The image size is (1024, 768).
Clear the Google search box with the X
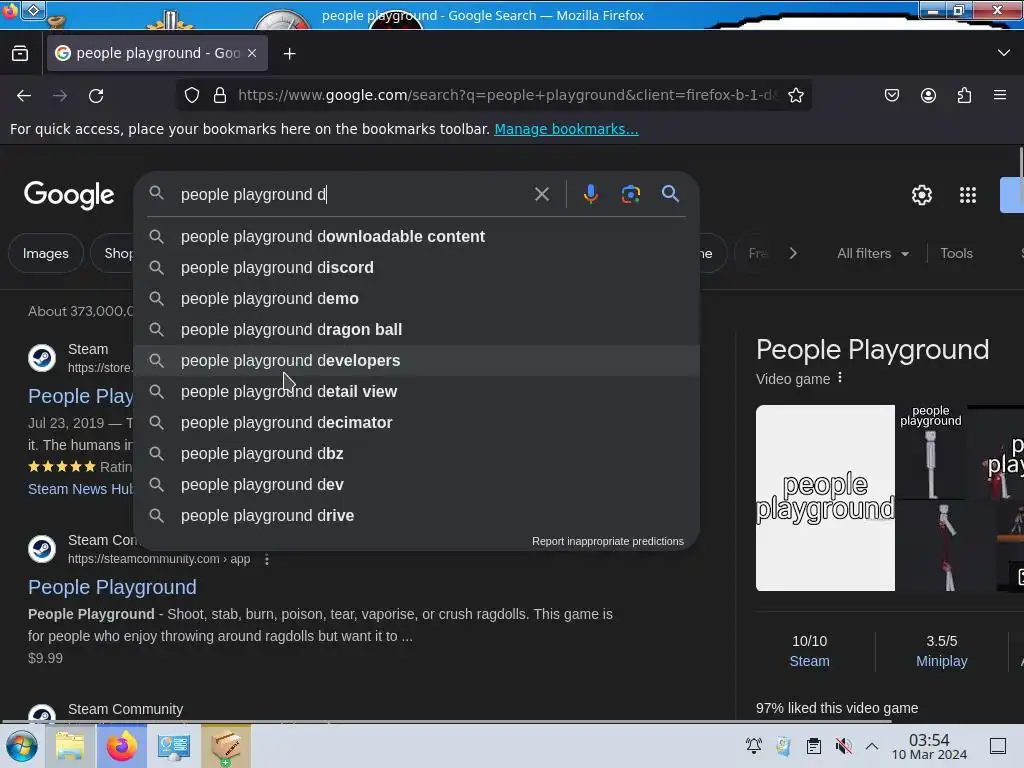click(541, 194)
